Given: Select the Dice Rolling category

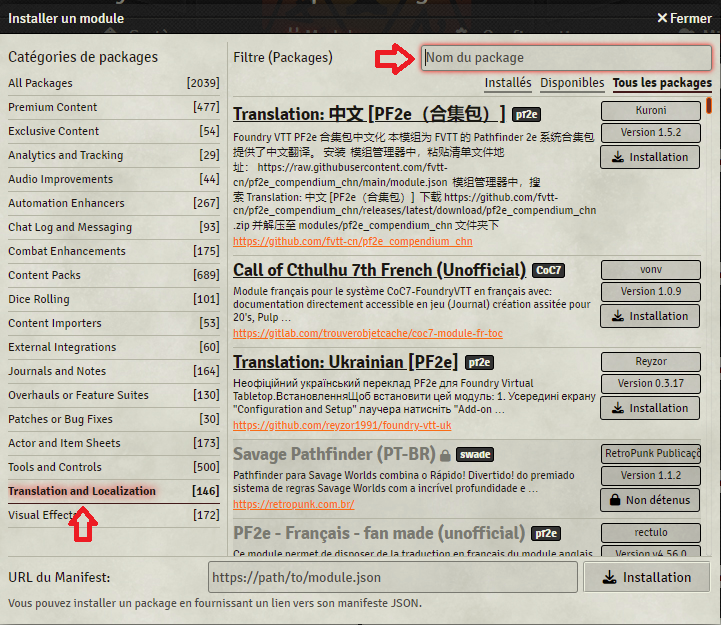Looking at the screenshot, I should click(39, 299).
